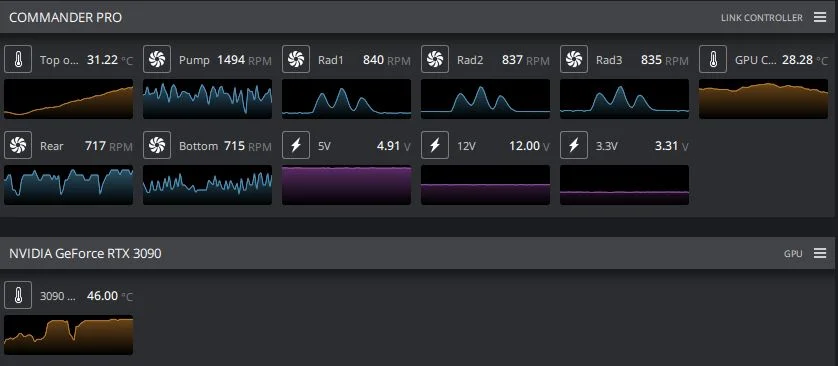Click the Rear sensor label
Screen dimensions: 838x366
pos(51,146)
